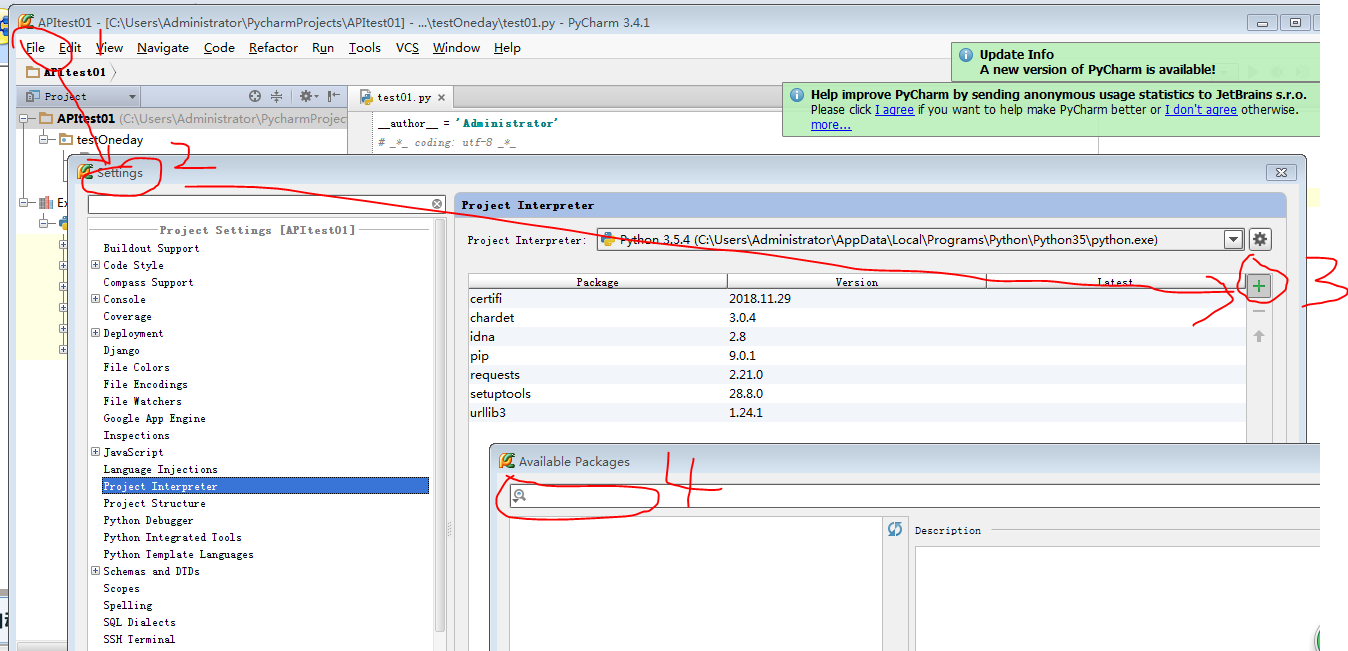Image resolution: width=1348 pixels, height=651 pixels.
Task: Click the plus icon to install a package
Action: point(1259,287)
